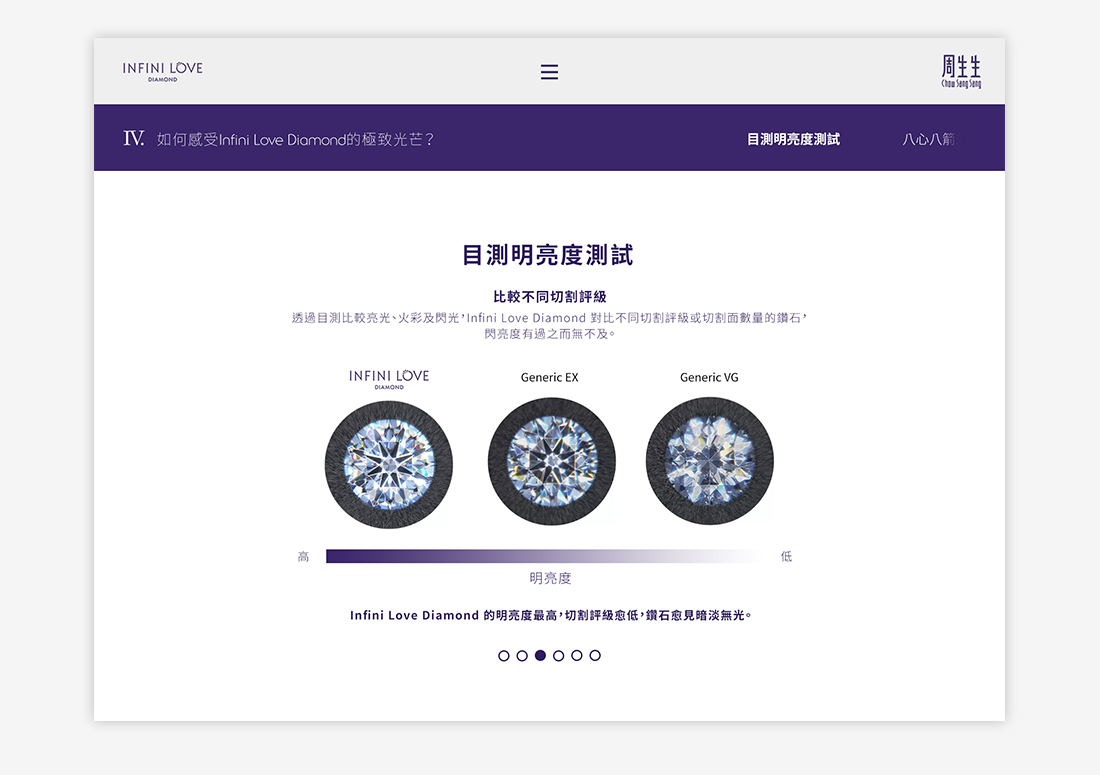Select the Infini Love diamond image
This screenshot has width=1100, height=775.
[388, 462]
